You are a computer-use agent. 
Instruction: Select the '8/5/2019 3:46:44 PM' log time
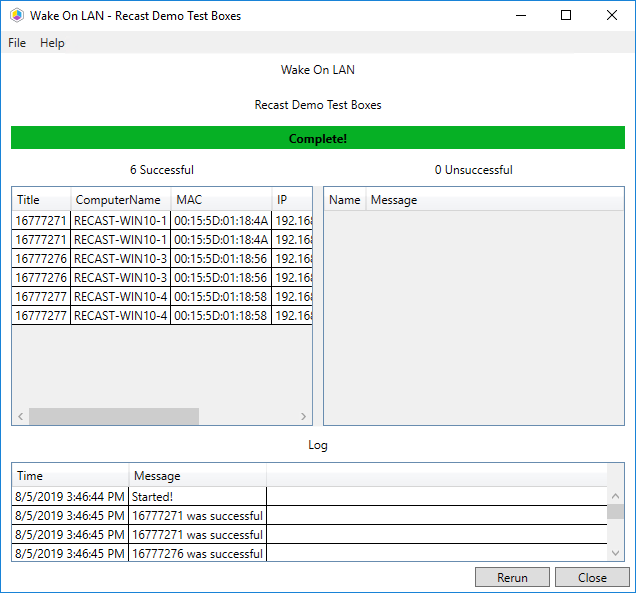[x=70, y=496]
